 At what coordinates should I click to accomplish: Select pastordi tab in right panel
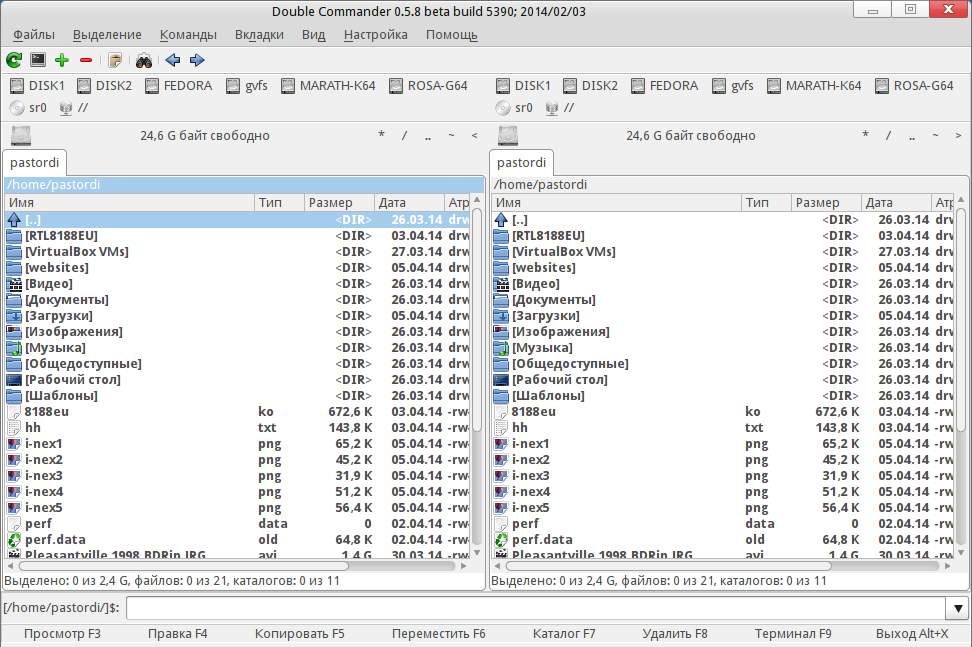521,162
